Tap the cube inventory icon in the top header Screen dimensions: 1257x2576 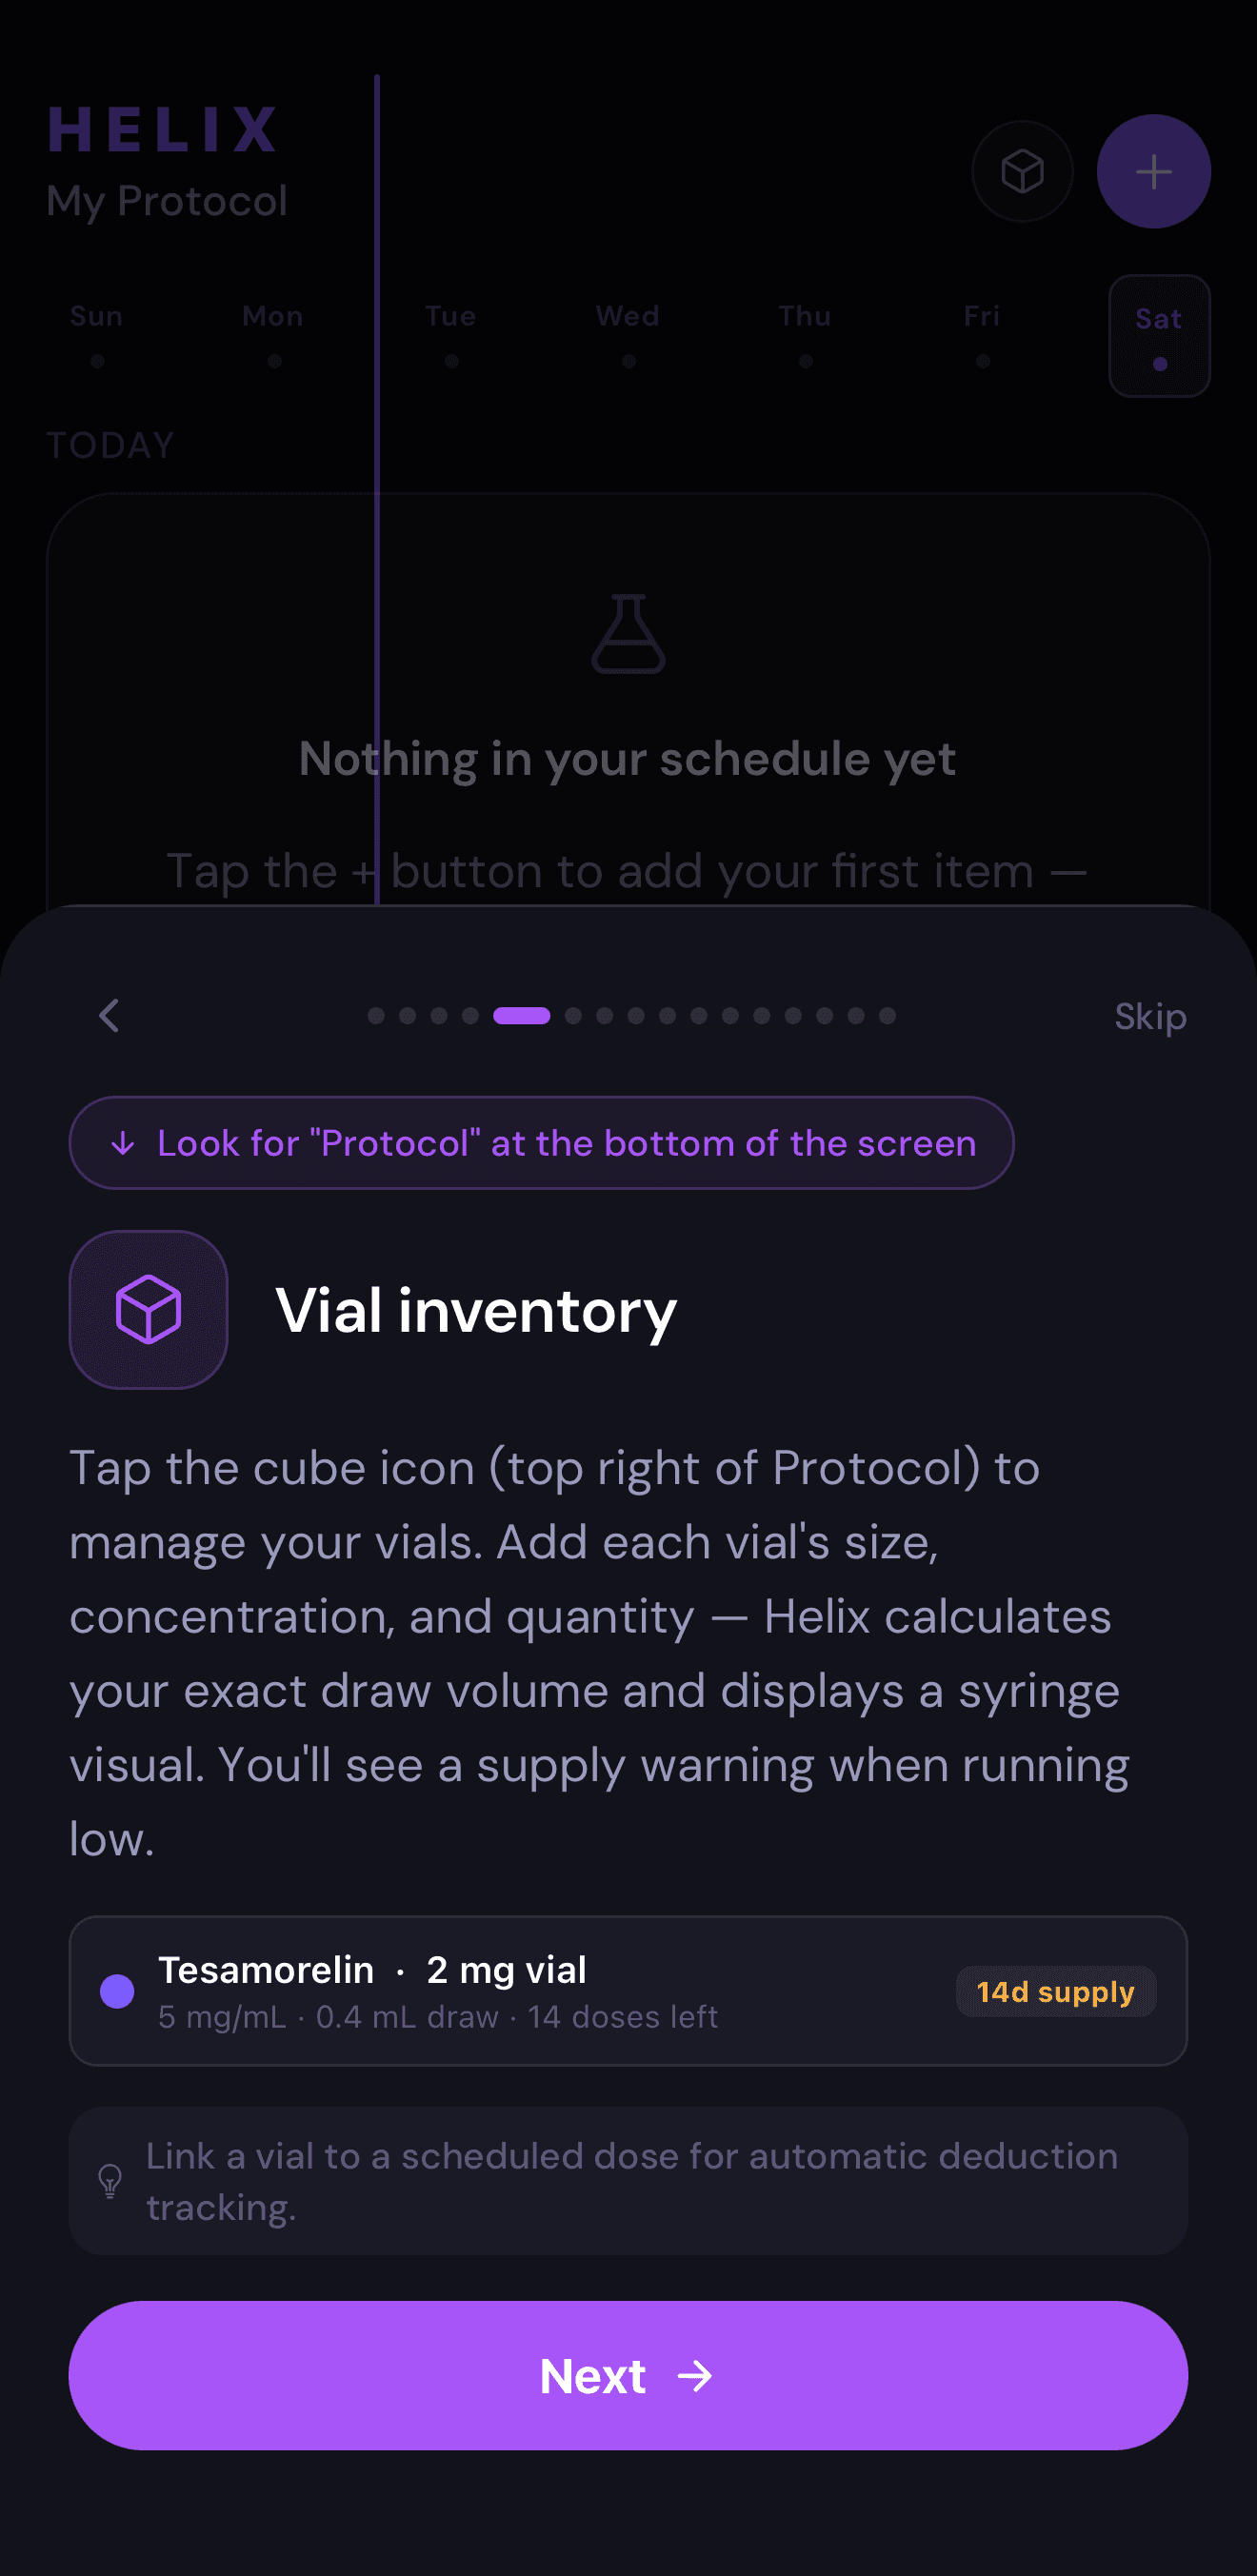point(1021,171)
